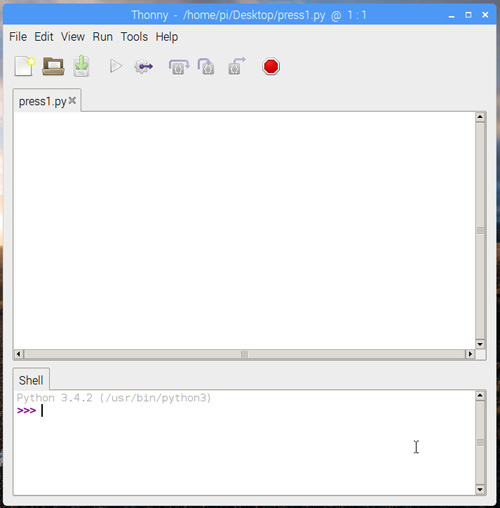
Task: Select the press1.py editor tab
Action: 42,101
